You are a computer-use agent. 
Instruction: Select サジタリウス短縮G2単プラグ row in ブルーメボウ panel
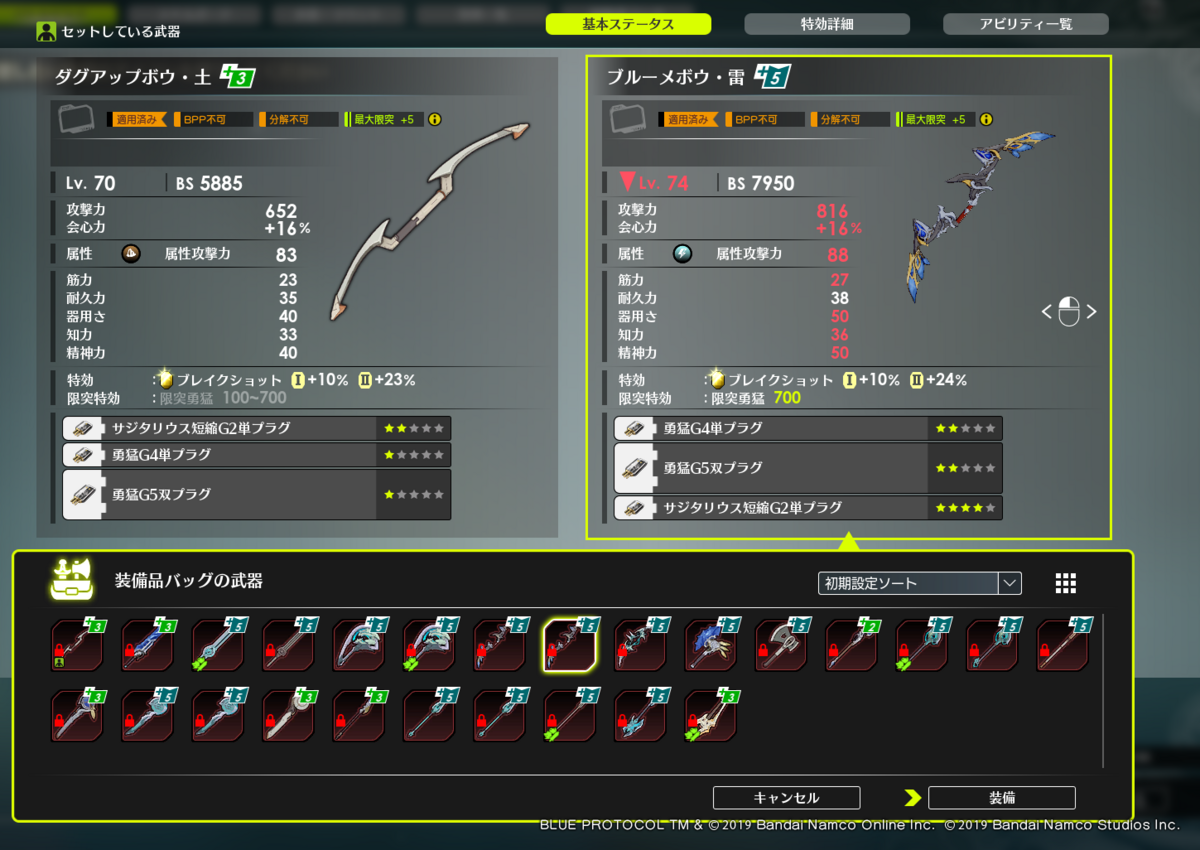tap(808, 507)
